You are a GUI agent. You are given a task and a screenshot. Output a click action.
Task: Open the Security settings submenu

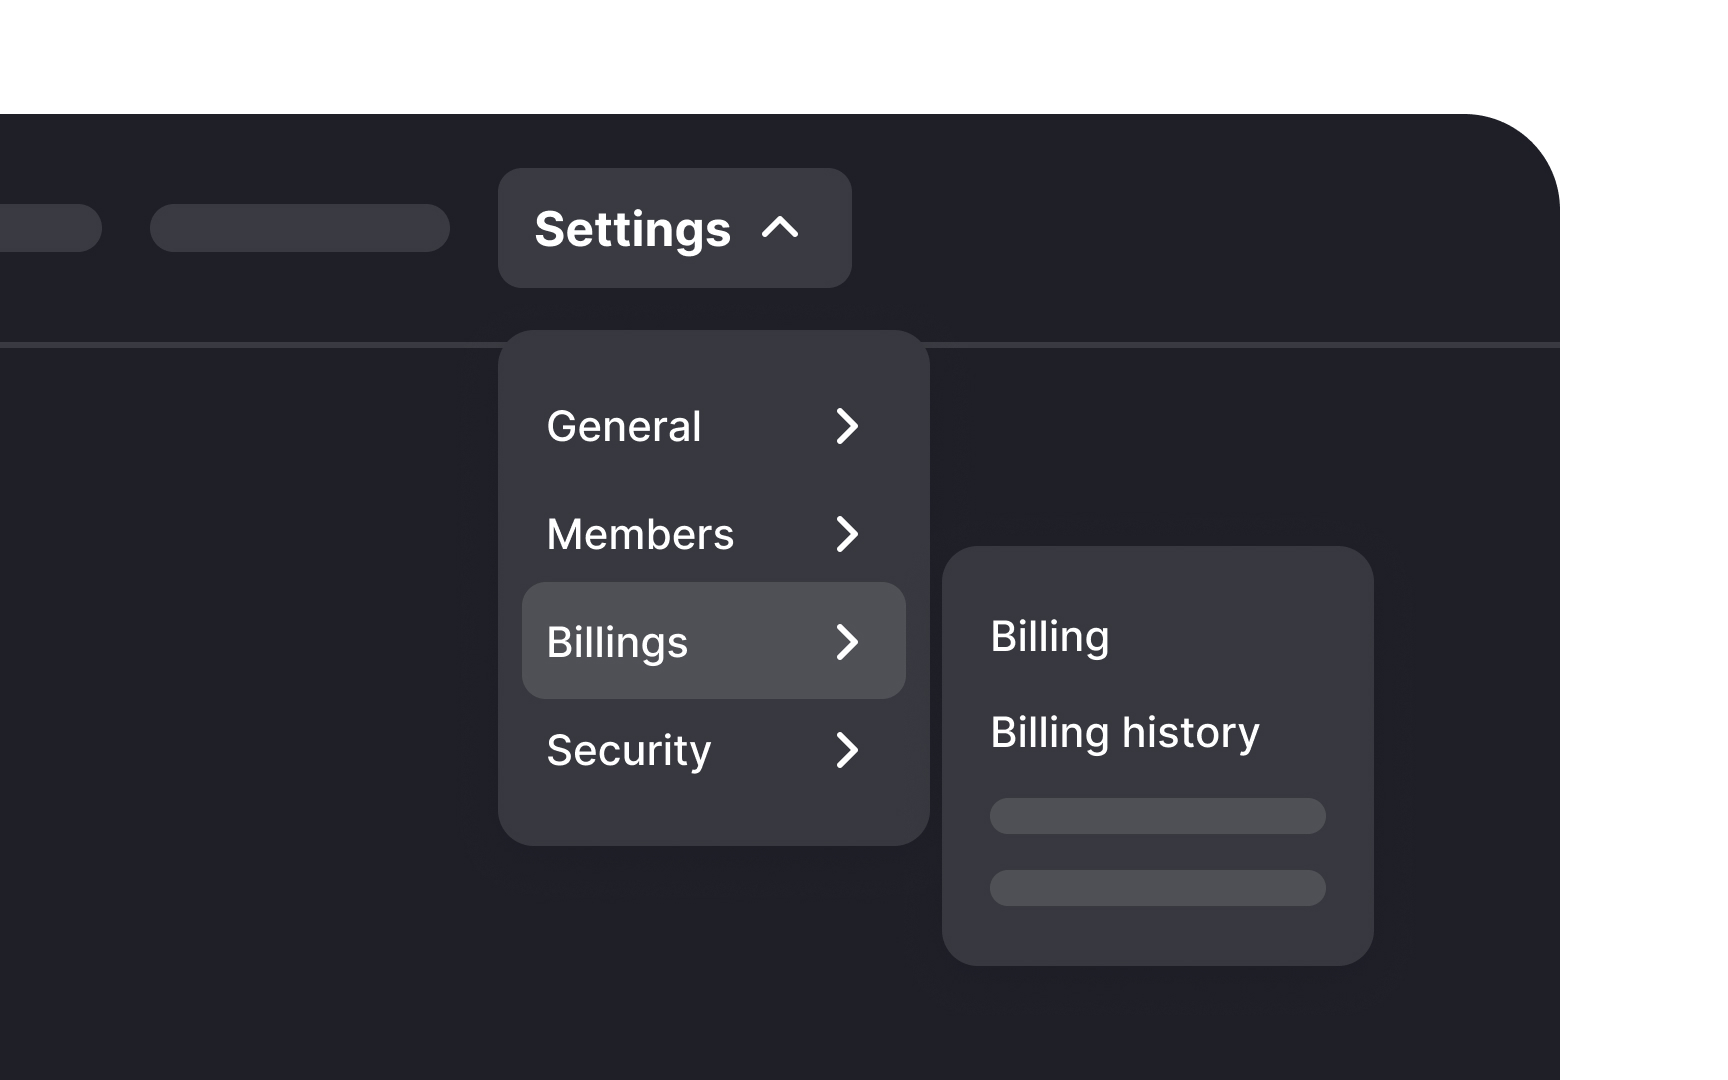(629, 751)
